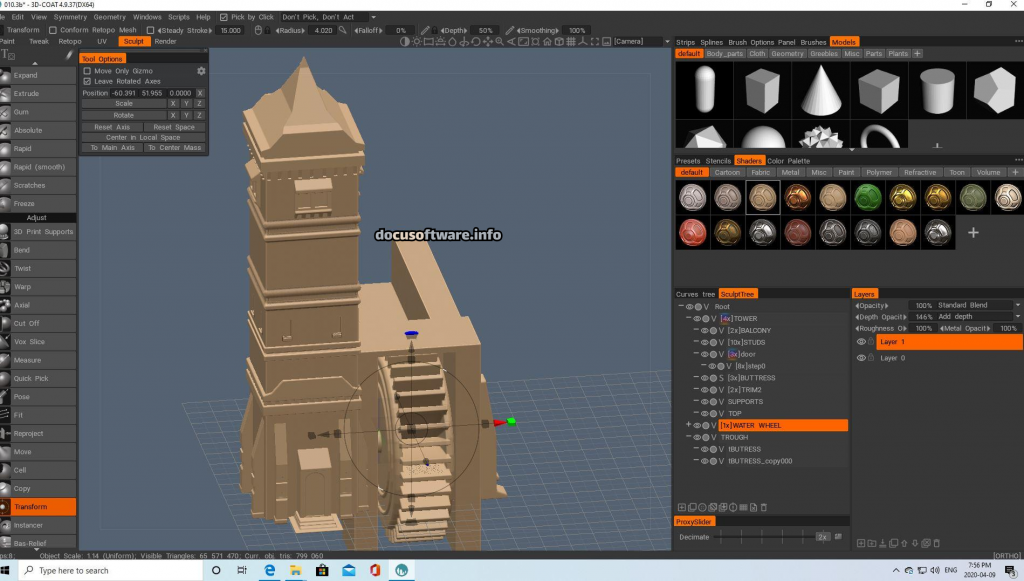Click the To Main Axis button
This screenshot has height=581, width=1024.
(x=112, y=148)
